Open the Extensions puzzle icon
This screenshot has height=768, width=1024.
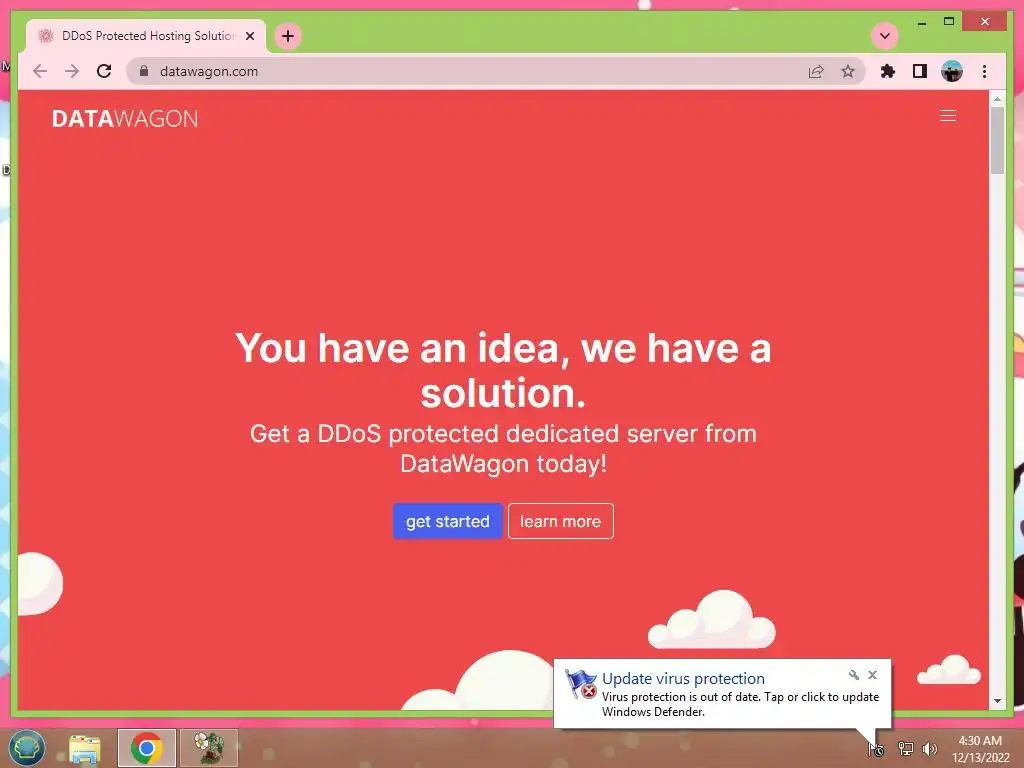tap(888, 71)
